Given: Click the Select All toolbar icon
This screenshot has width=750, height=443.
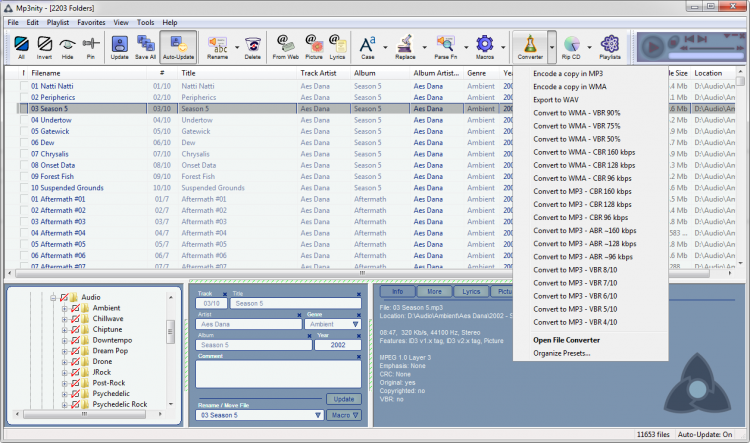Looking at the screenshot, I should [22, 46].
